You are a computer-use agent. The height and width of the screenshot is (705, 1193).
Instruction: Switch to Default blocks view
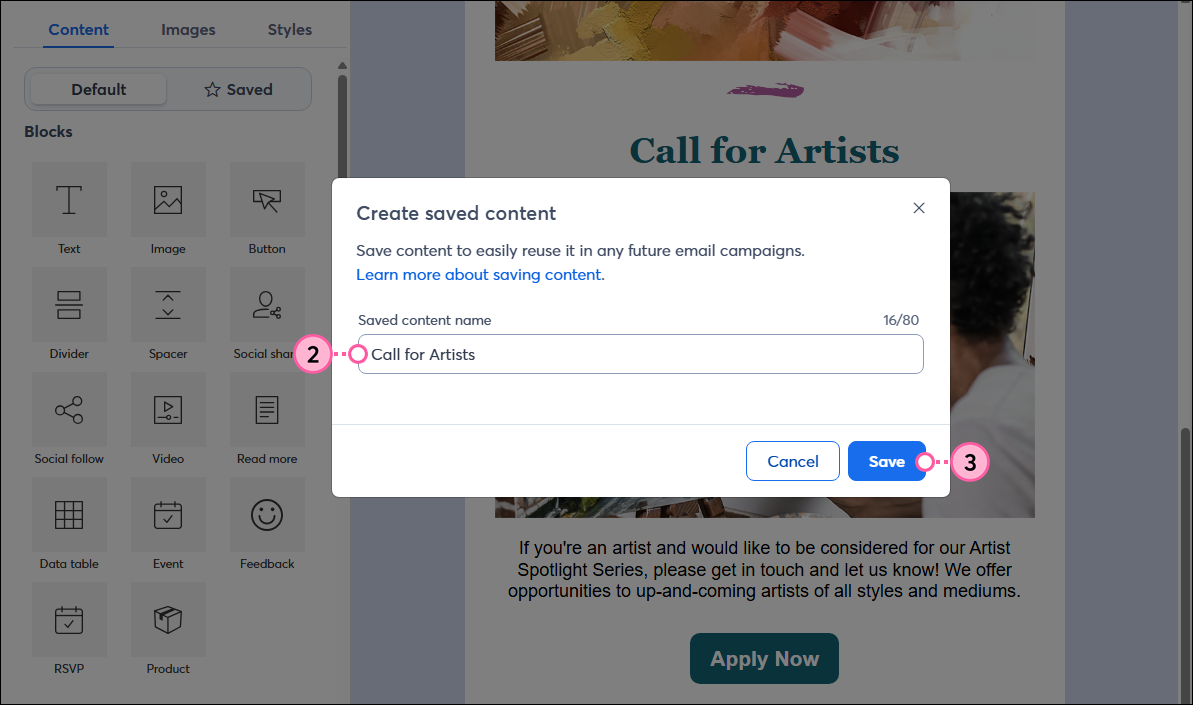pyautogui.click(x=96, y=89)
